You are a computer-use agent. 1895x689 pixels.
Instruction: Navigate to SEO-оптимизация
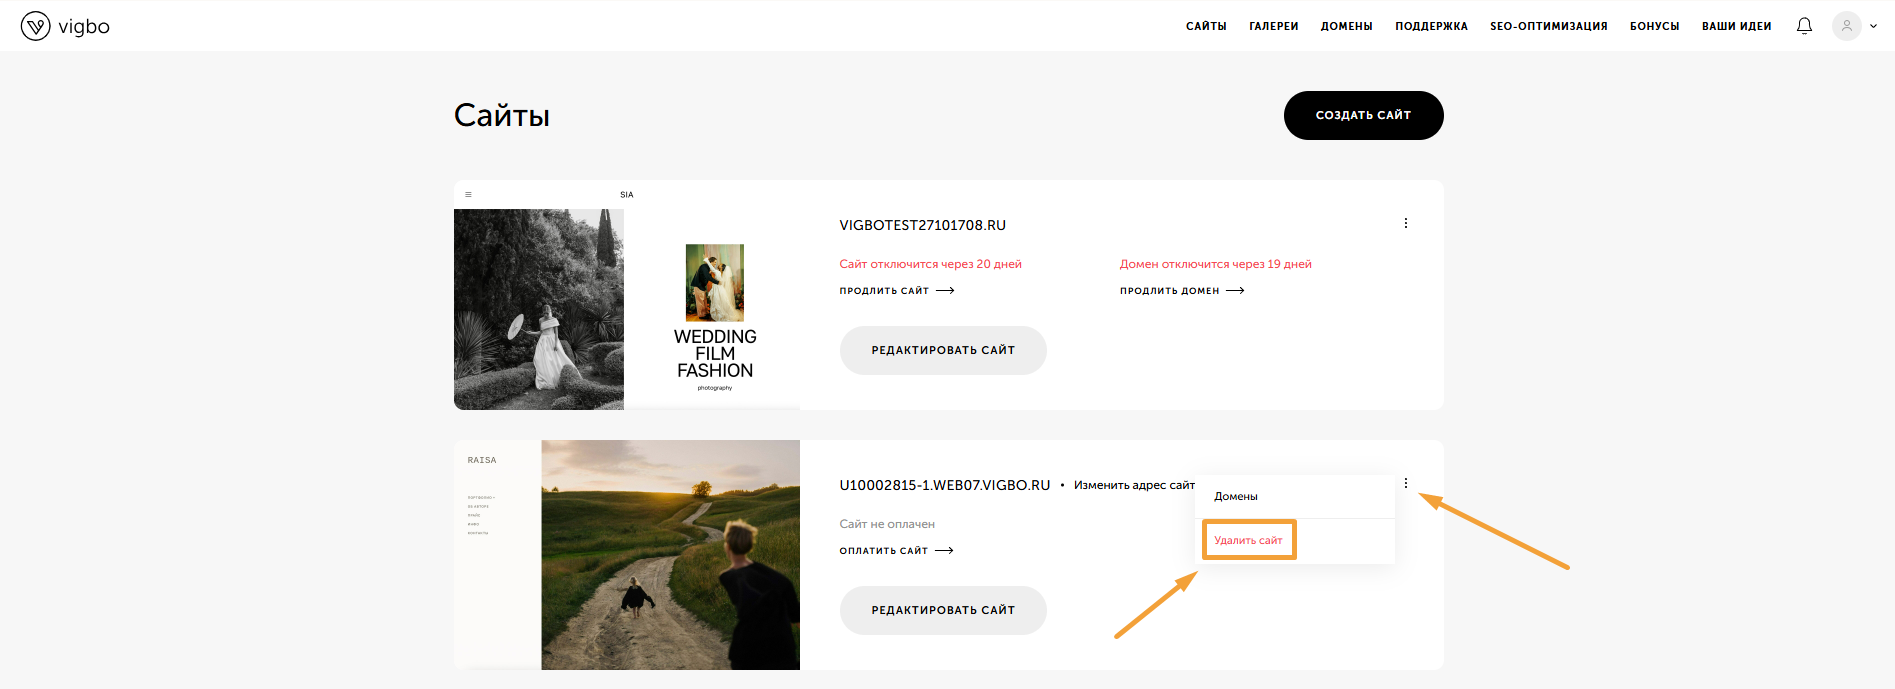click(x=1548, y=26)
